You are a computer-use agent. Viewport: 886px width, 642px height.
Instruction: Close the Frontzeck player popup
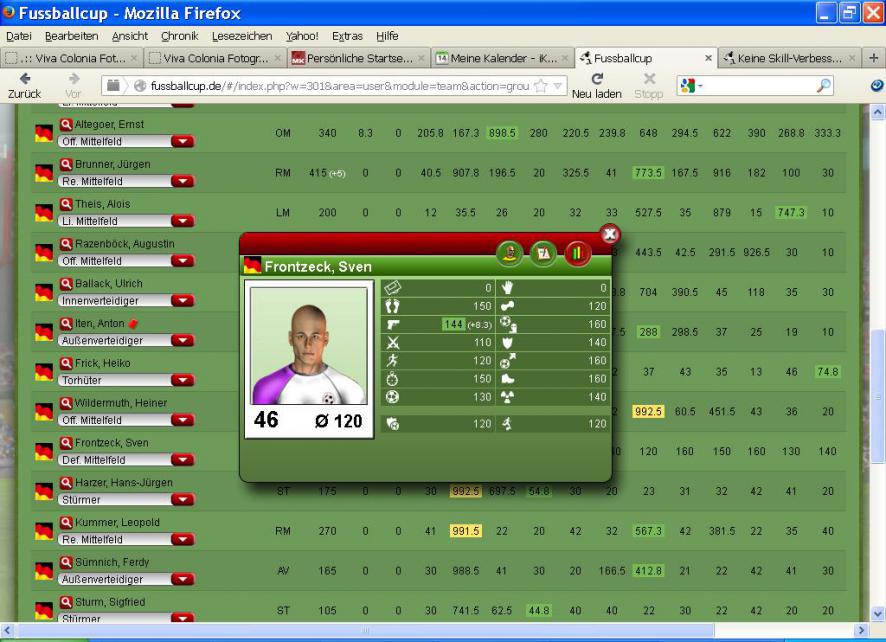click(609, 235)
